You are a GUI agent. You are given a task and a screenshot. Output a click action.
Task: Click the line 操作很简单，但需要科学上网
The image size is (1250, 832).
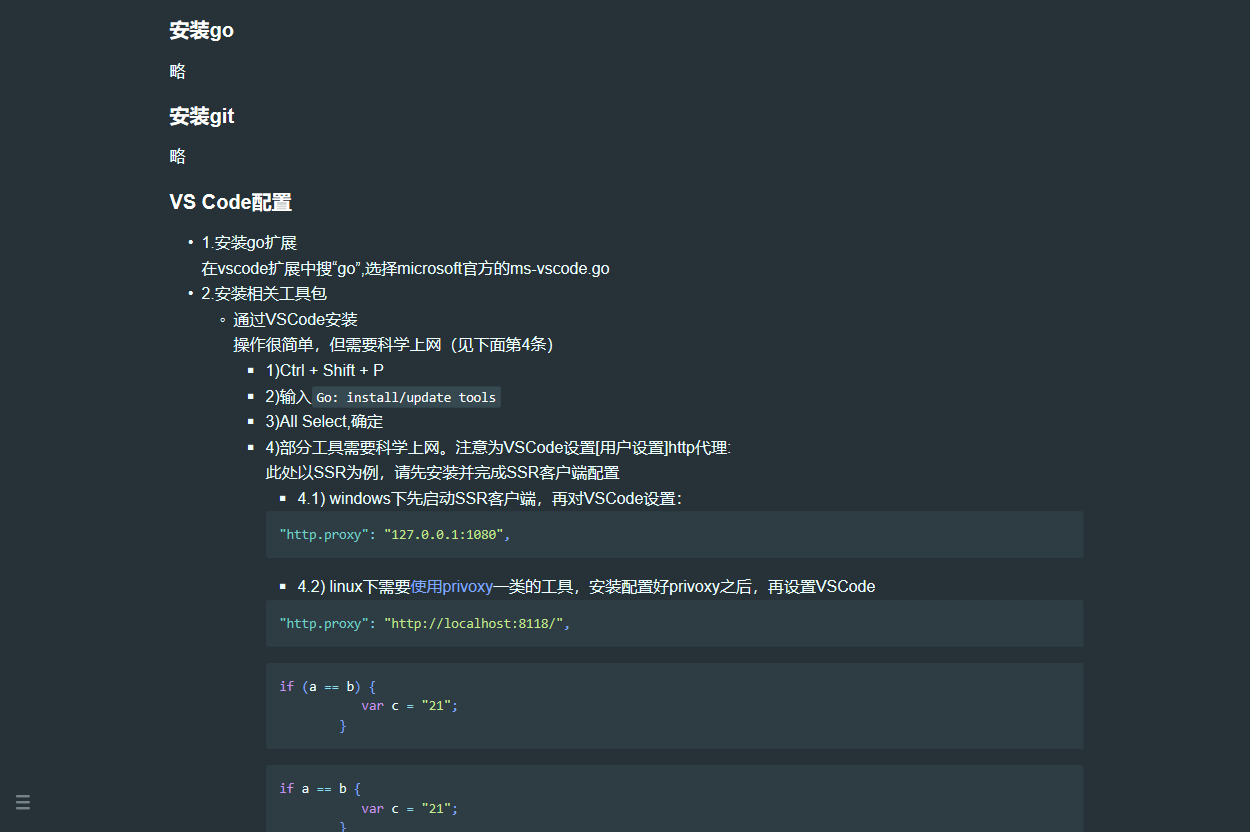tap(394, 345)
